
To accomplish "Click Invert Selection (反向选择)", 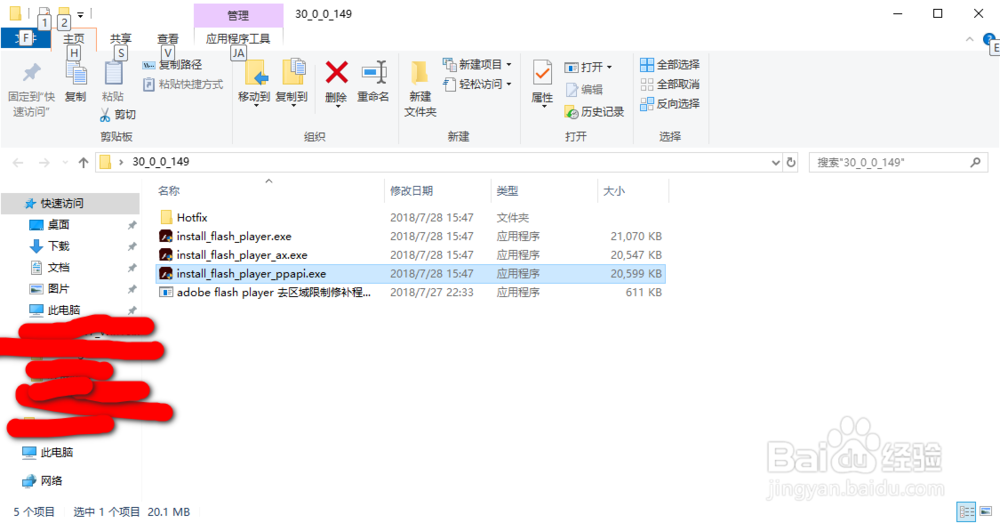I will (670, 103).
